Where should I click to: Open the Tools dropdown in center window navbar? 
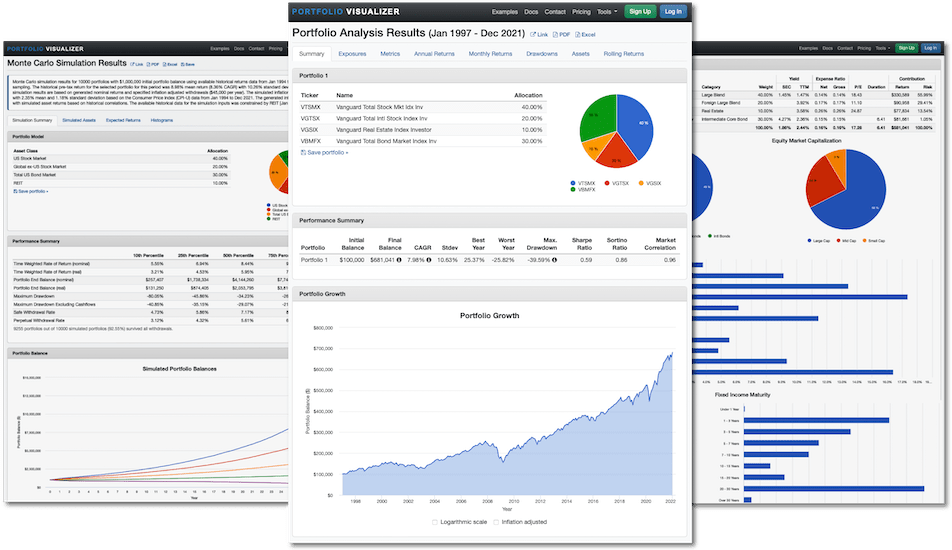607,12
